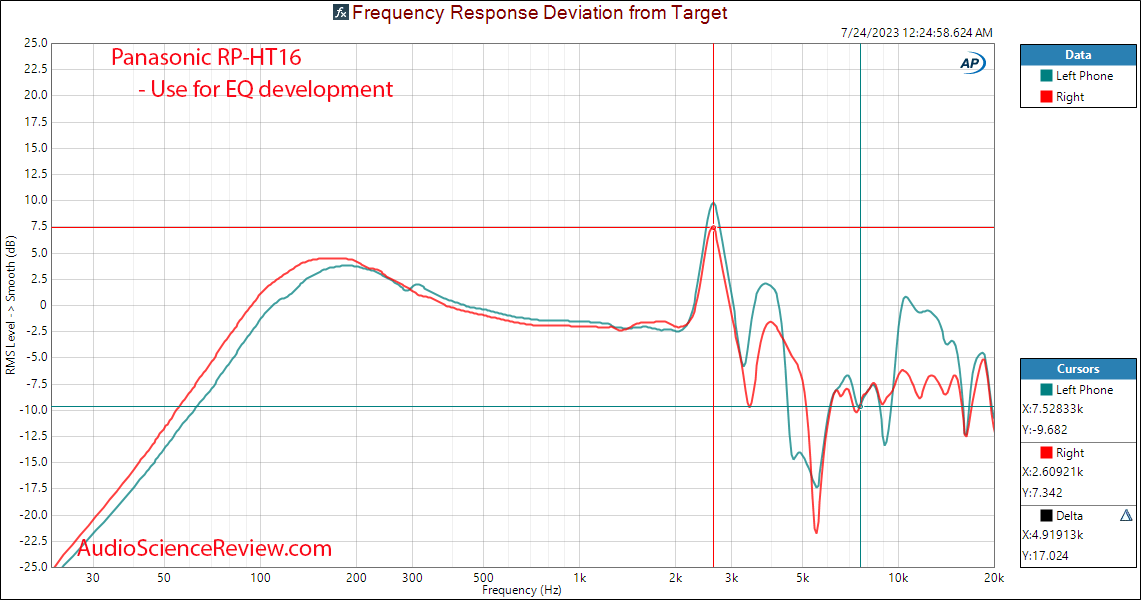Click the 25.0 tick label on y-axis

[x=35, y=43]
